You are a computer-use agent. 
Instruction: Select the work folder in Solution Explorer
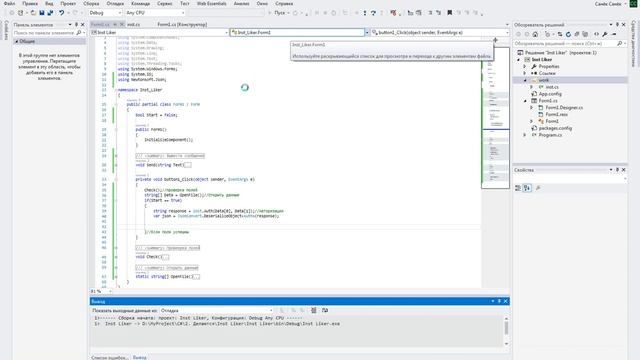(543, 80)
